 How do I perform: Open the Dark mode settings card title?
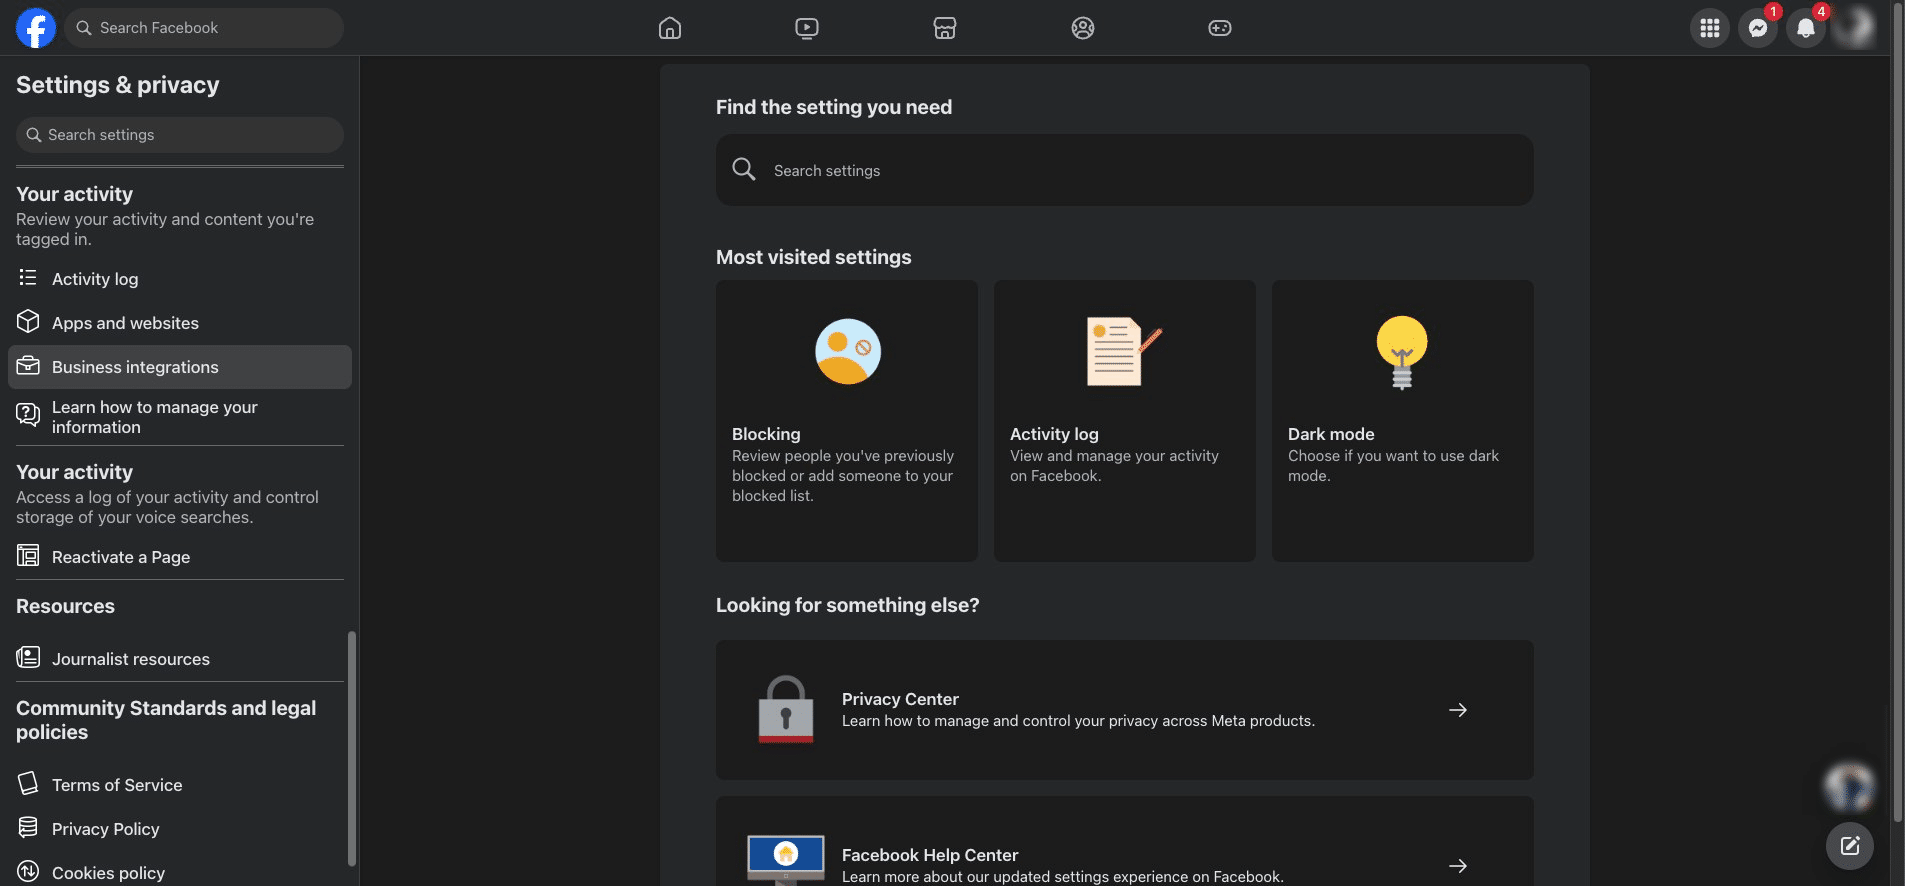[x=1331, y=434]
